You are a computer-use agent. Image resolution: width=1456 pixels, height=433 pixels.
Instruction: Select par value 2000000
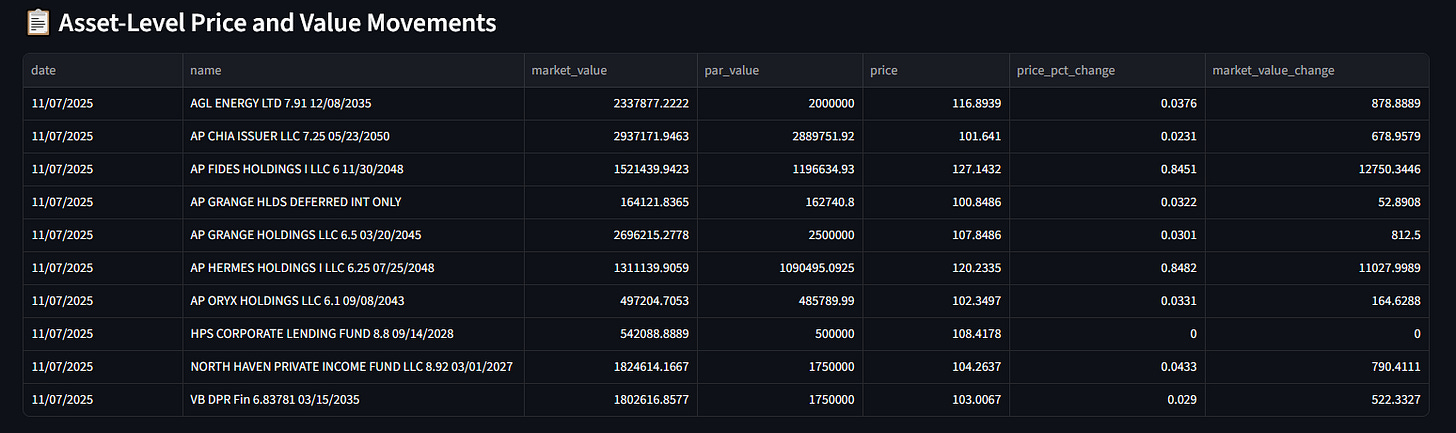780,103
